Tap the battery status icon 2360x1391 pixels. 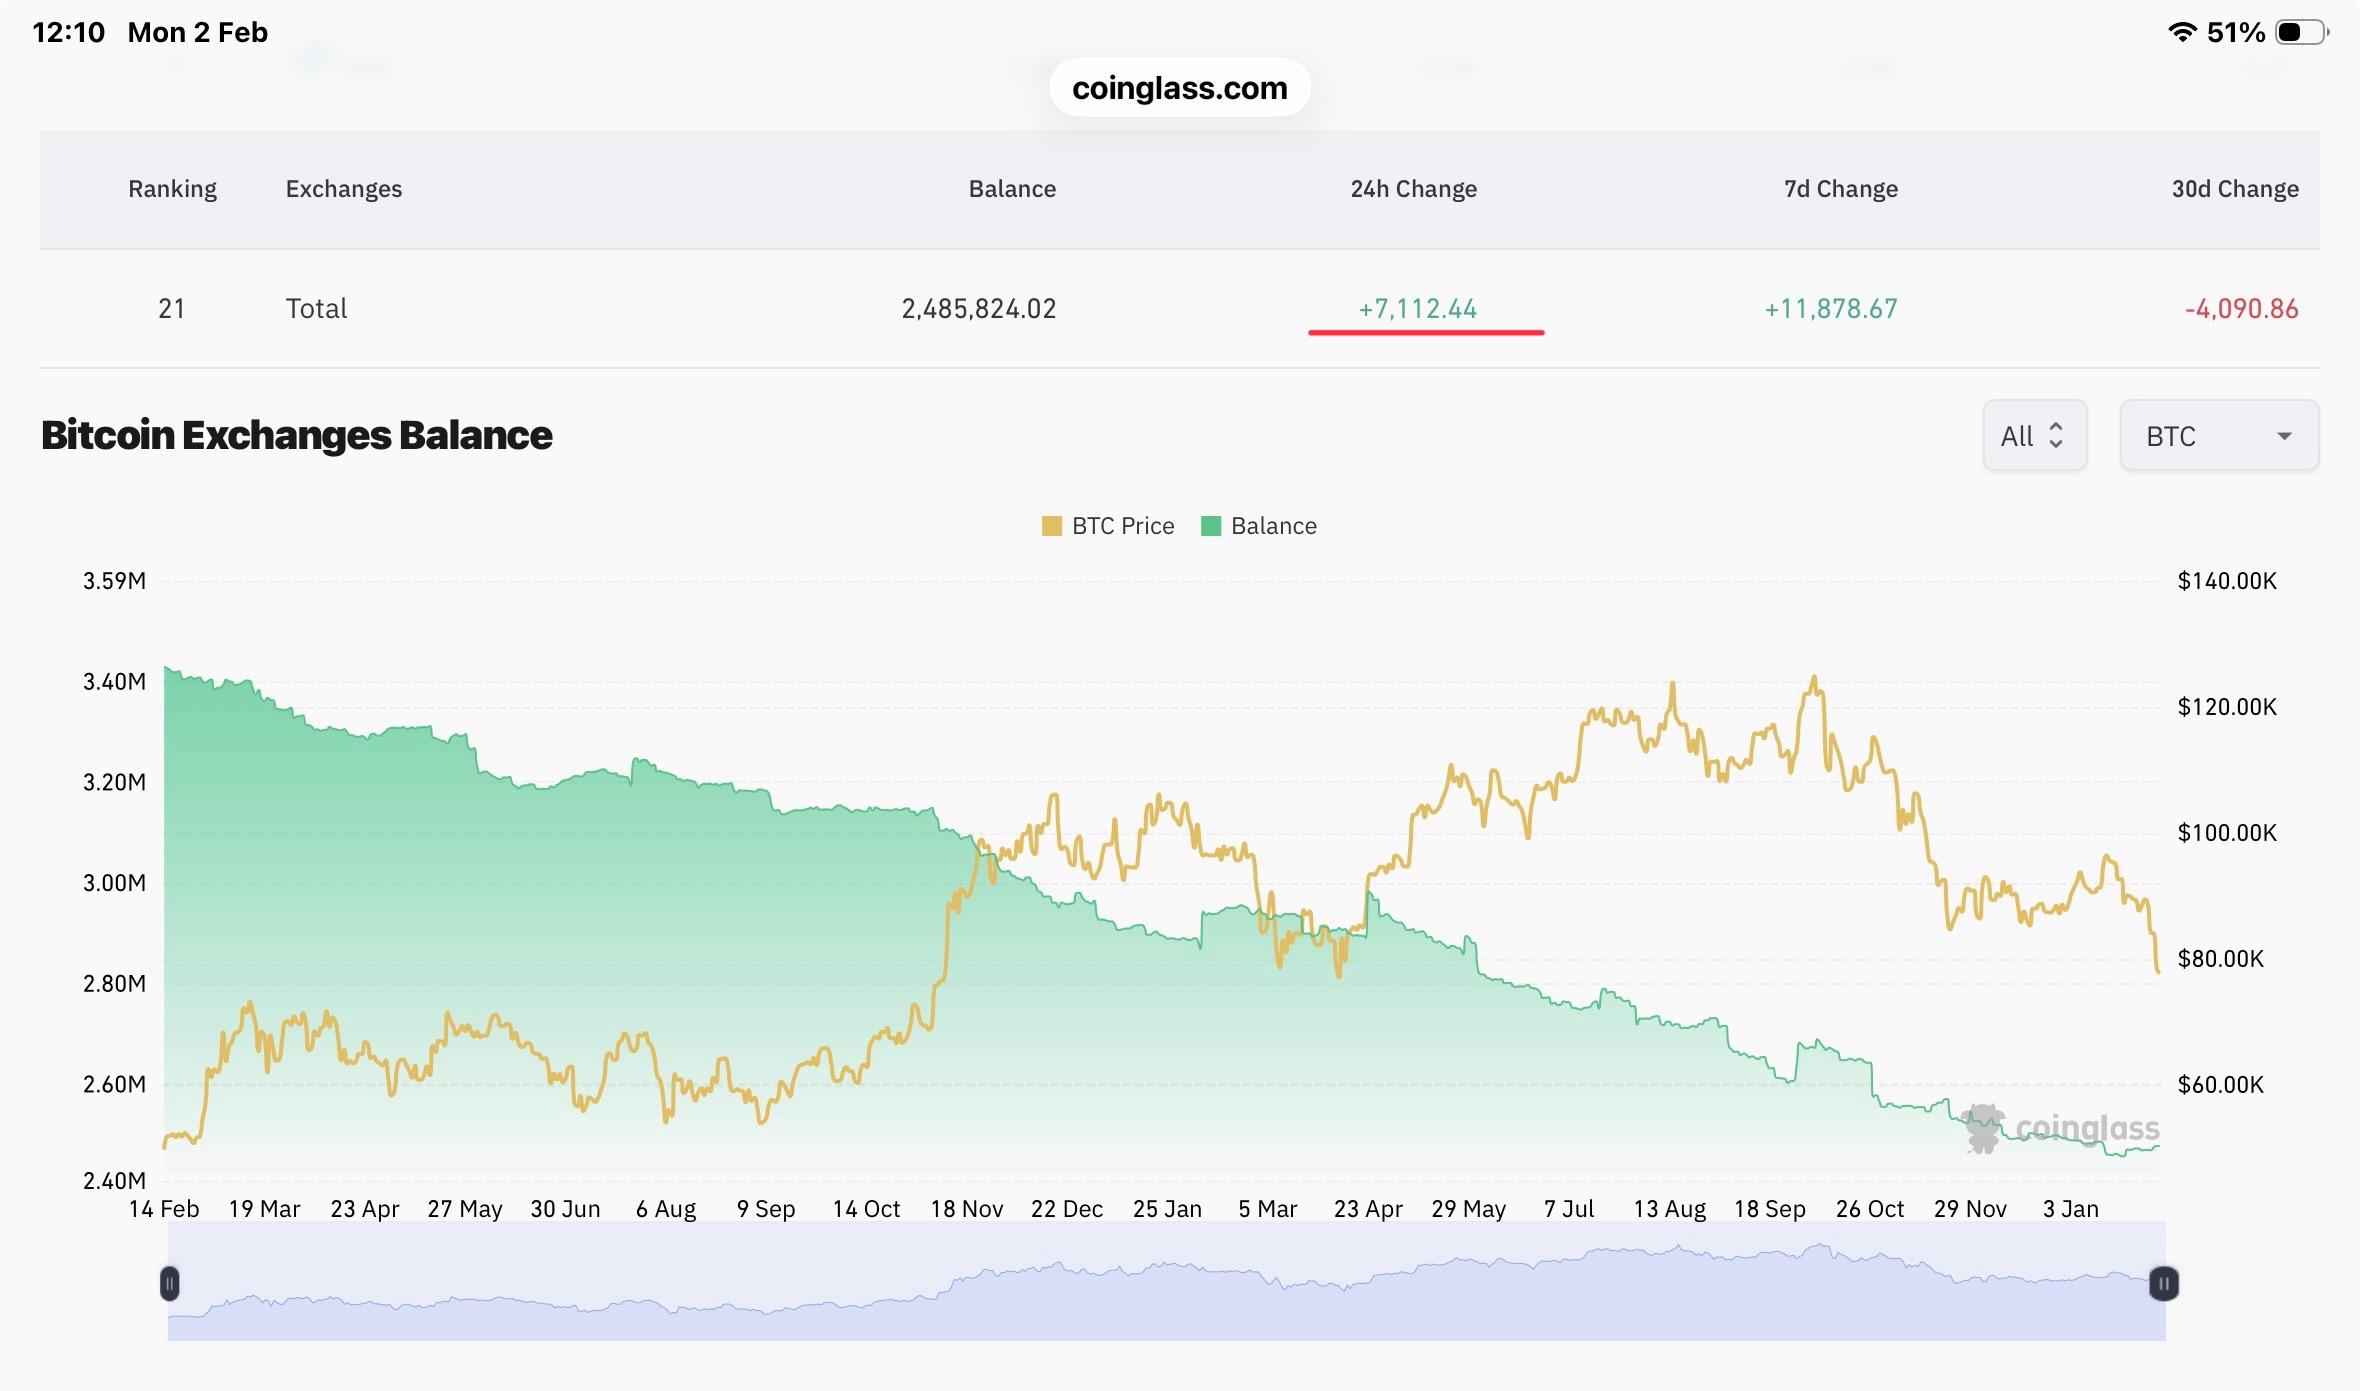tap(2301, 32)
